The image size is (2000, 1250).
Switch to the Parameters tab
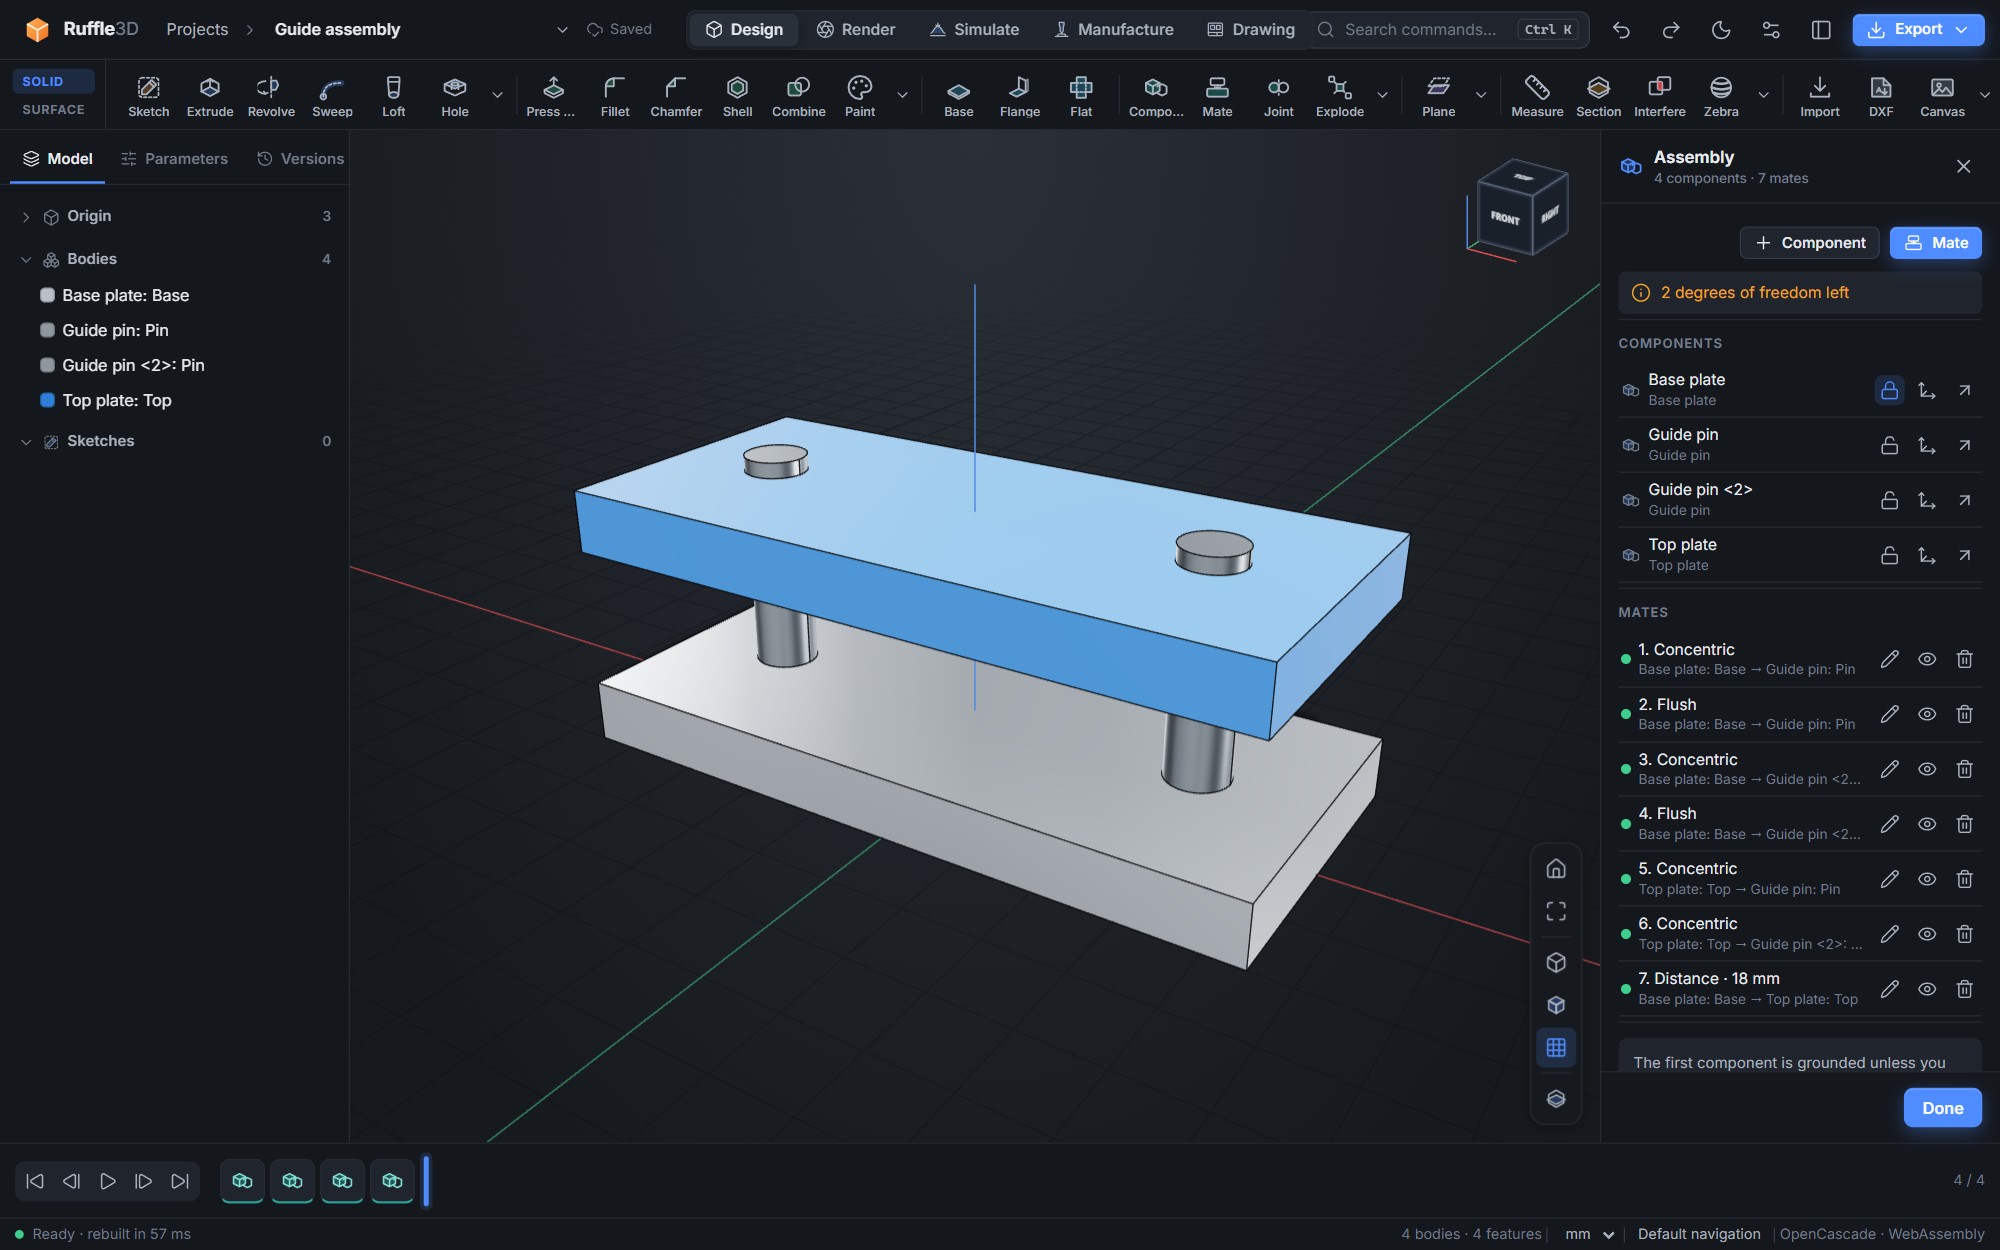click(174, 159)
